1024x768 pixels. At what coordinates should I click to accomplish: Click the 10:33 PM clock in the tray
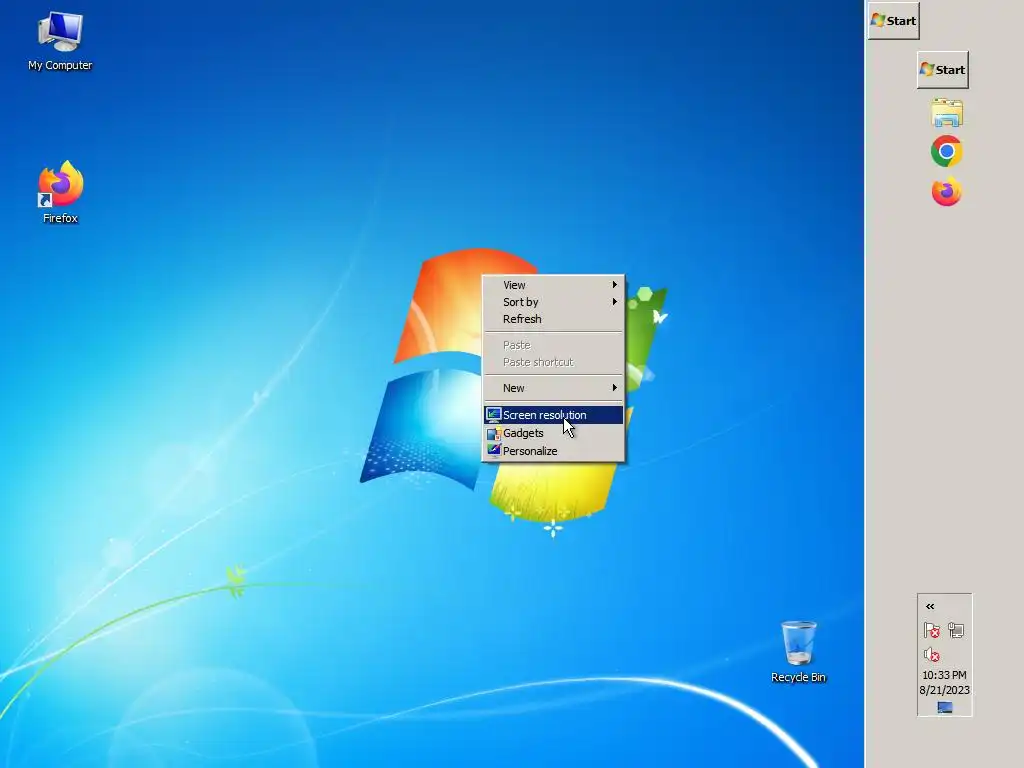click(944, 675)
